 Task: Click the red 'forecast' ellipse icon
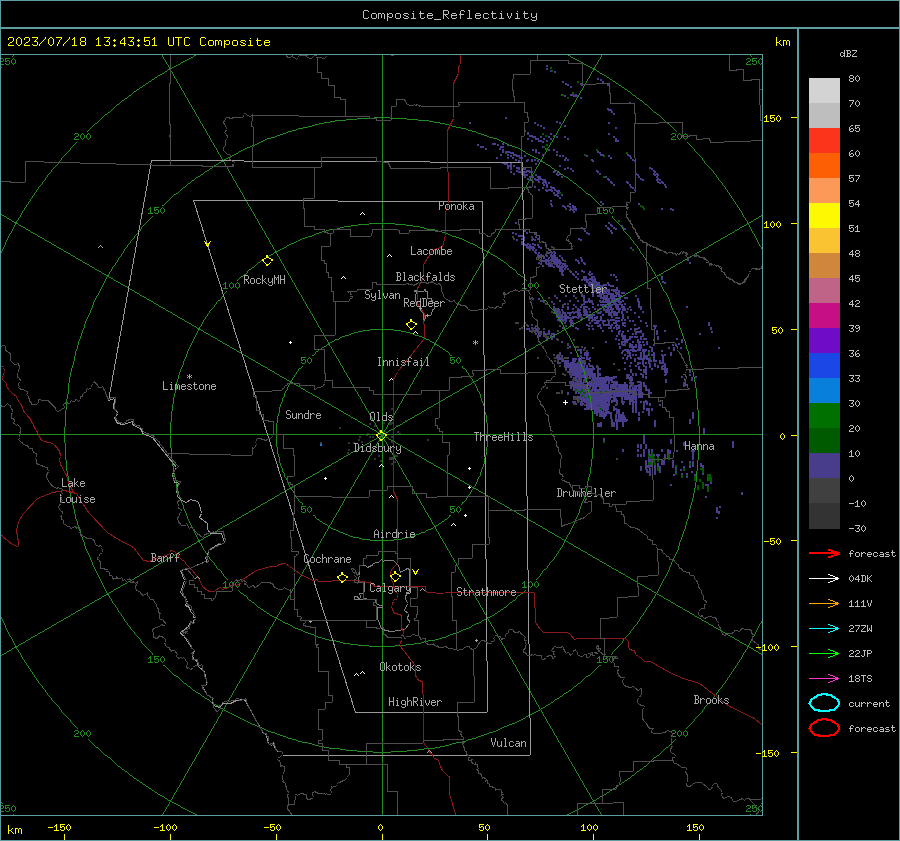click(824, 728)
